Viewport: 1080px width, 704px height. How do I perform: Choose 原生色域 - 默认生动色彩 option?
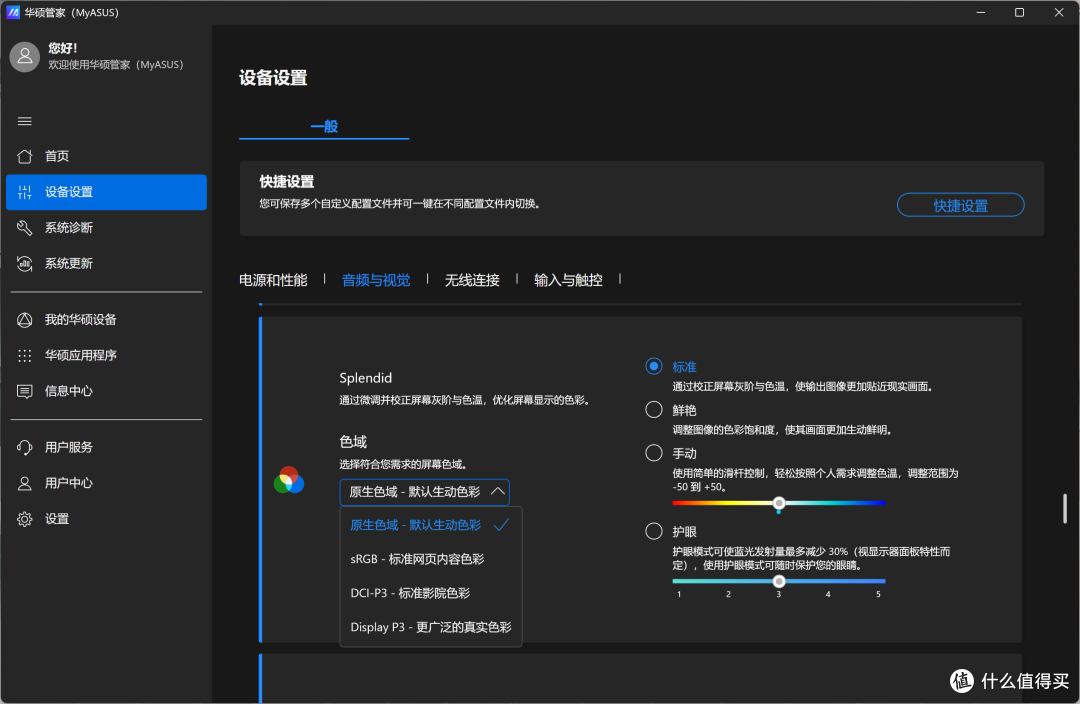pyautogui.click(x=430, y=525)
